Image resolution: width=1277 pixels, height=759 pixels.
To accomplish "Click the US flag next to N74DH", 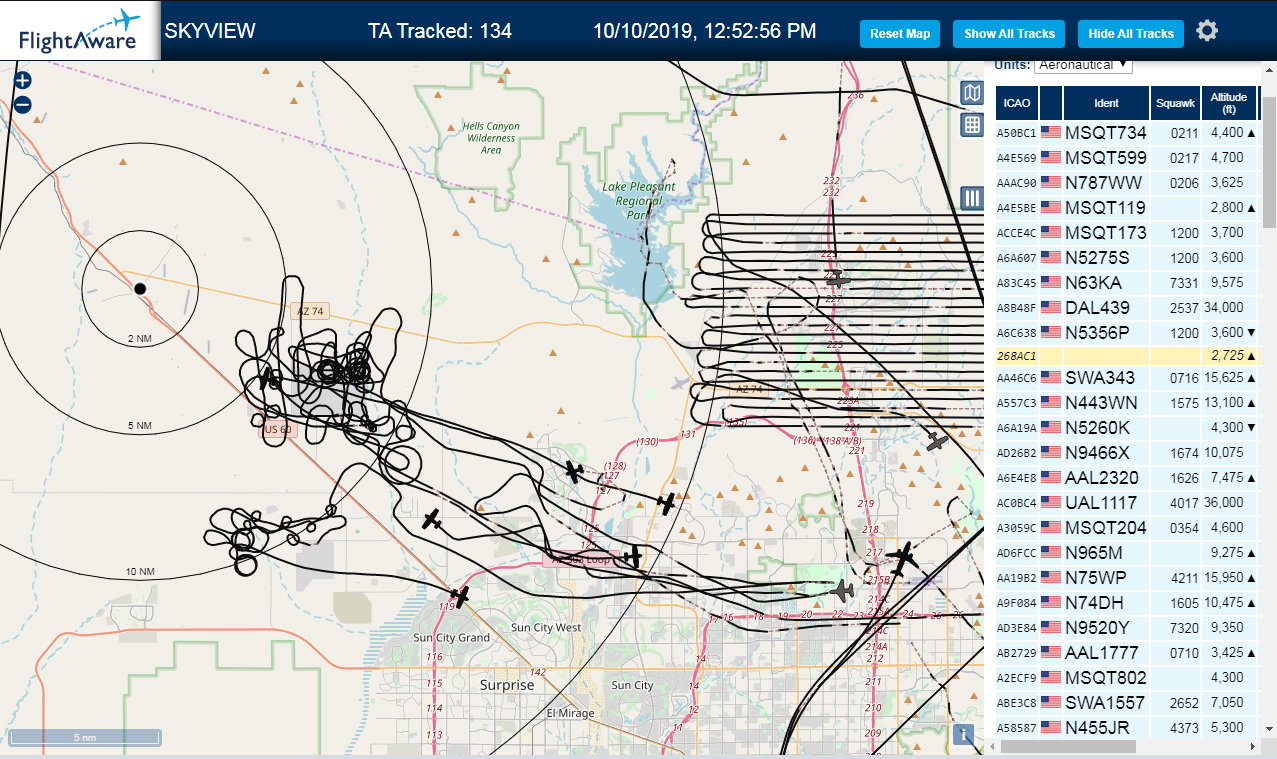I will [x=1050, y=602].
